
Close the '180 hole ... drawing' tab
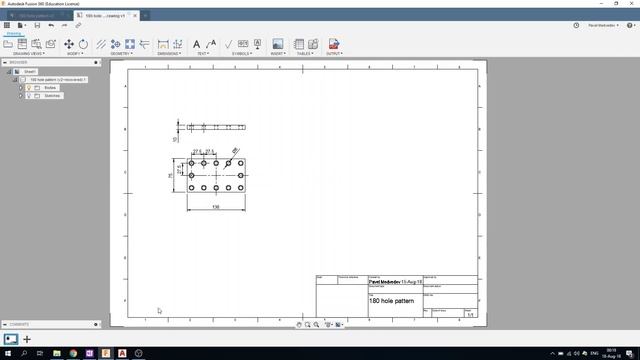[135, 16]
